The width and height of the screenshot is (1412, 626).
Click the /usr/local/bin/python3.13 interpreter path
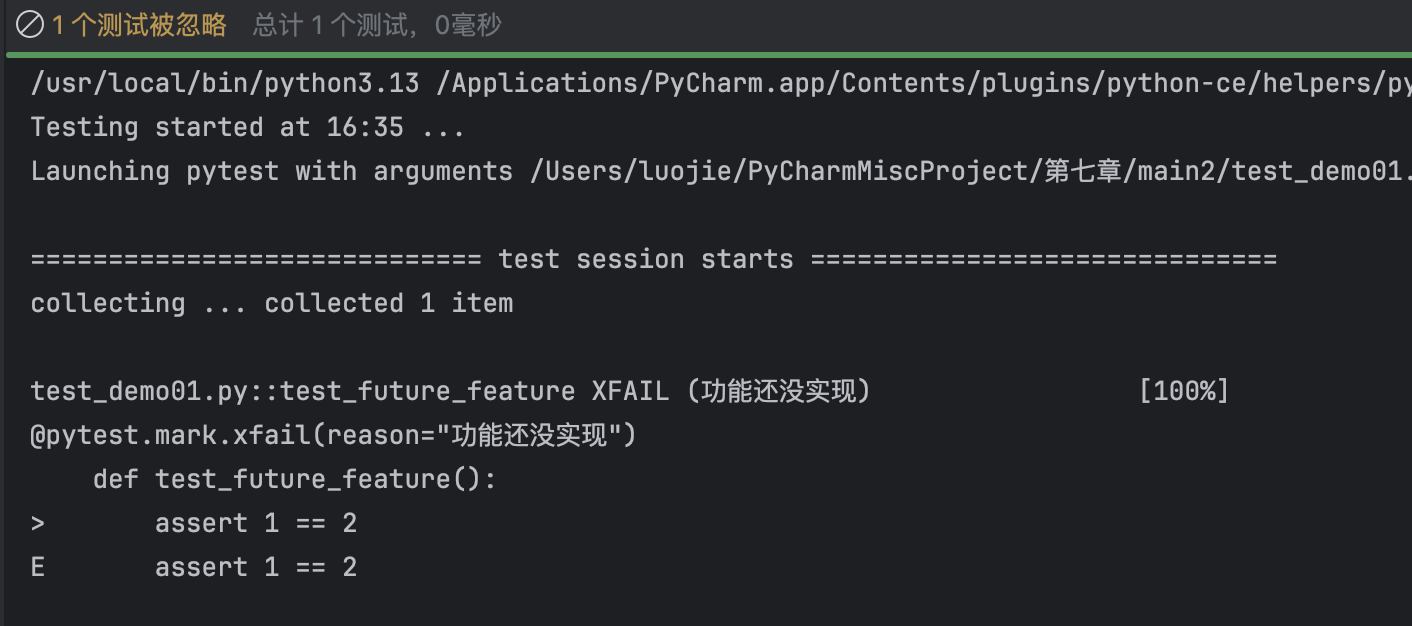tap(225, 83)
